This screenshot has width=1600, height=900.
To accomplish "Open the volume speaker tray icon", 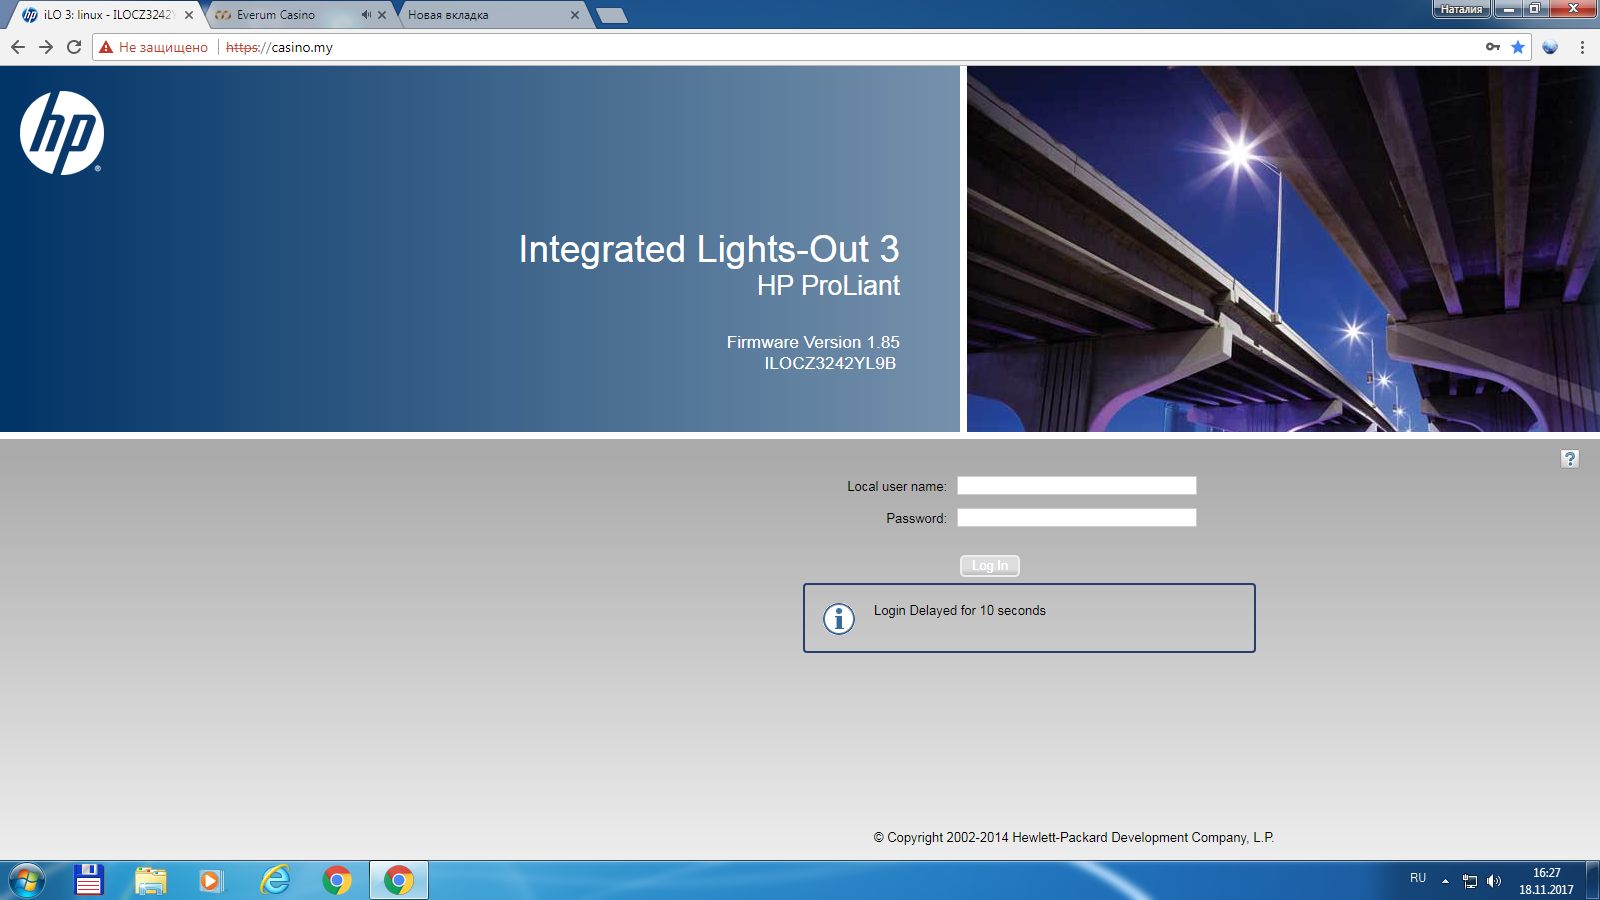I will click(x=1494, y=881).
